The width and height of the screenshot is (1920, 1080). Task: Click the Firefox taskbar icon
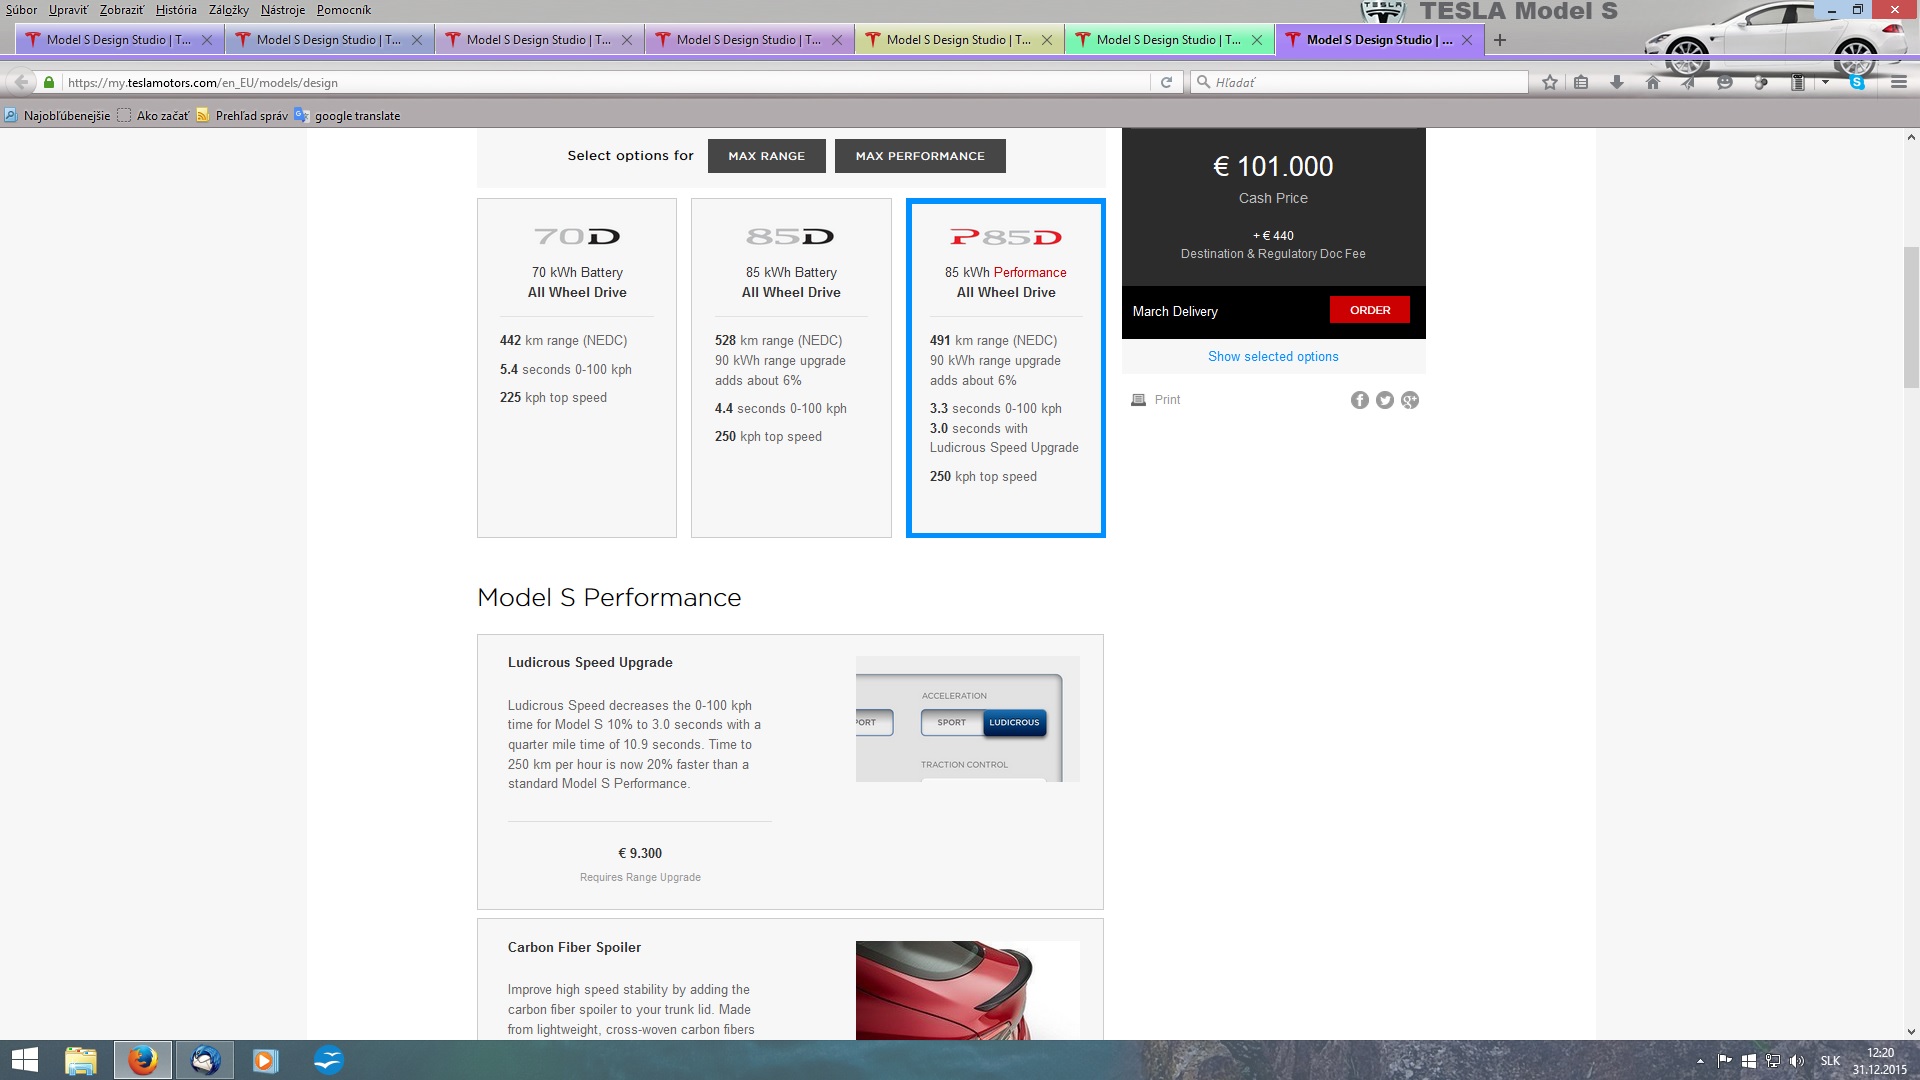point(143,1060)
